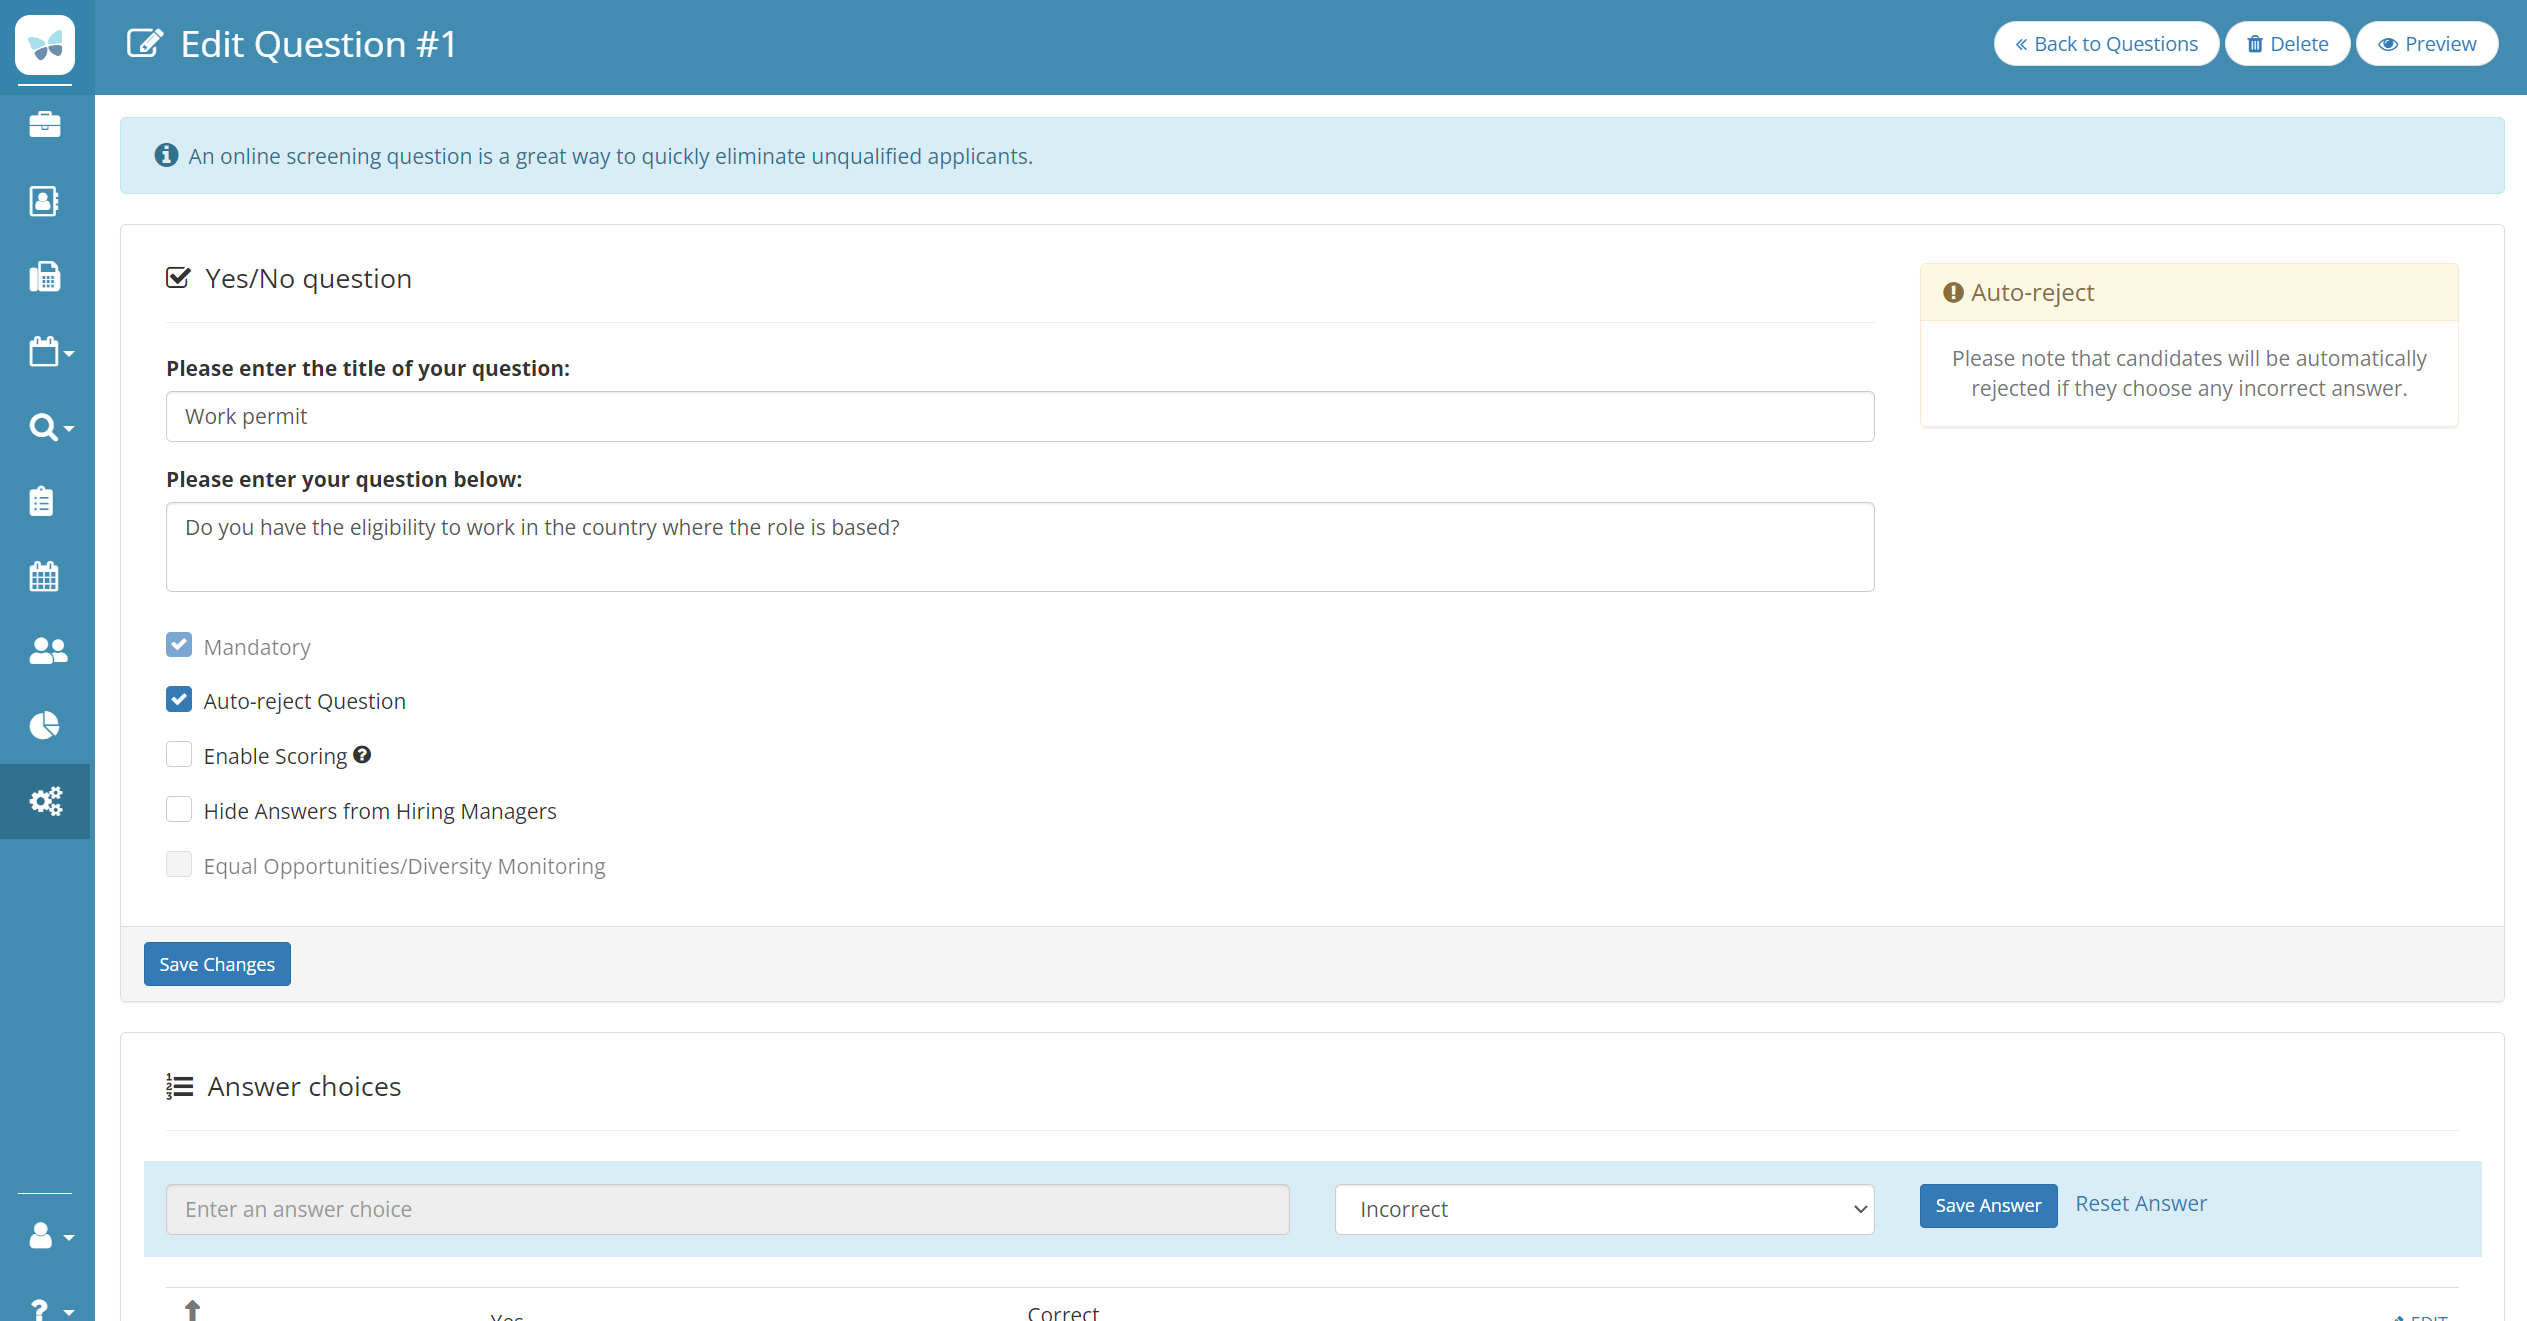Click the people group icon in the sidebar
This screenshot has width=2527, height=1321.
47,651
